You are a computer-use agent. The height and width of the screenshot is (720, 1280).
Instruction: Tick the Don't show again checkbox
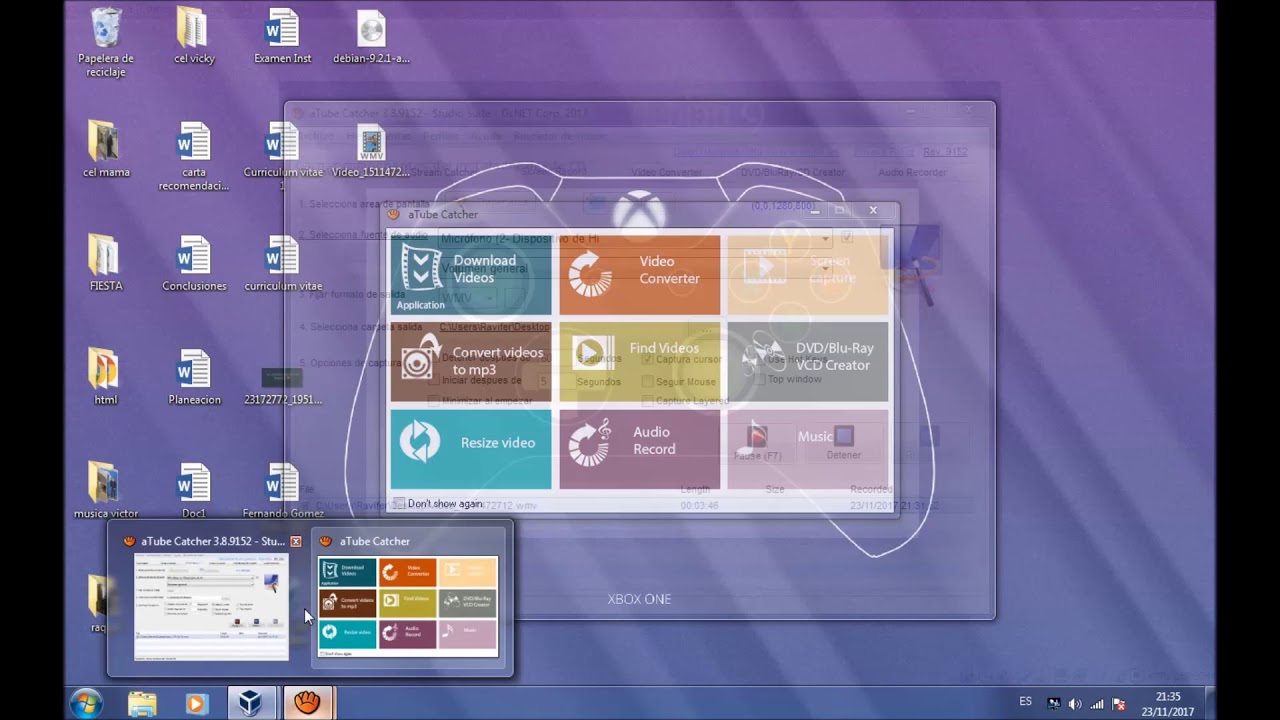click(x=399, y=503)
